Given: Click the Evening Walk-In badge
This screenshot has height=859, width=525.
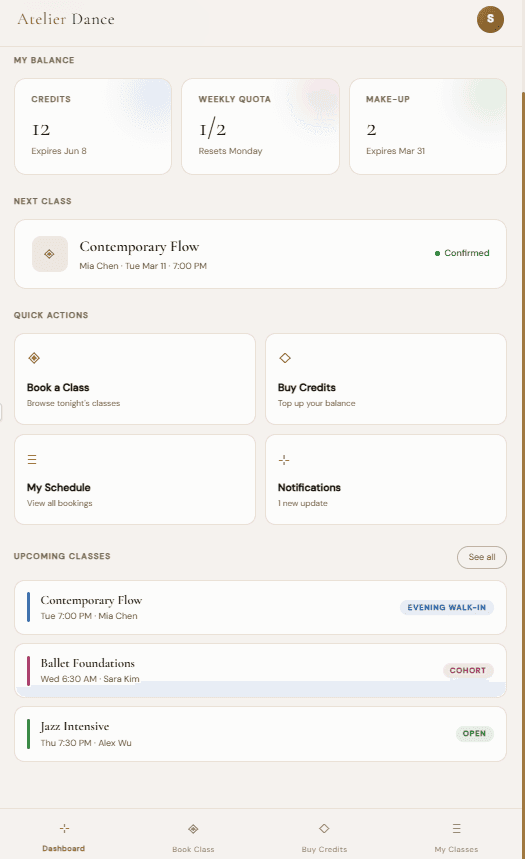Looking at the screenshot, I should click(447, 608).
